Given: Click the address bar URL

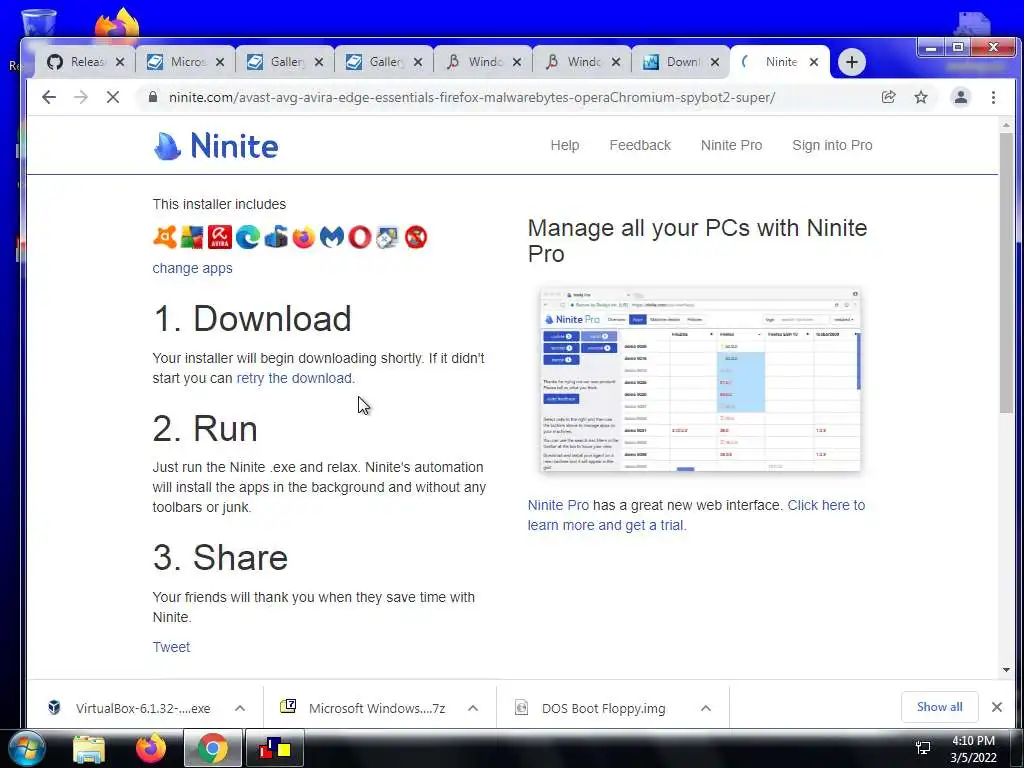Looking at the screenshot, I should pos(472,97).
